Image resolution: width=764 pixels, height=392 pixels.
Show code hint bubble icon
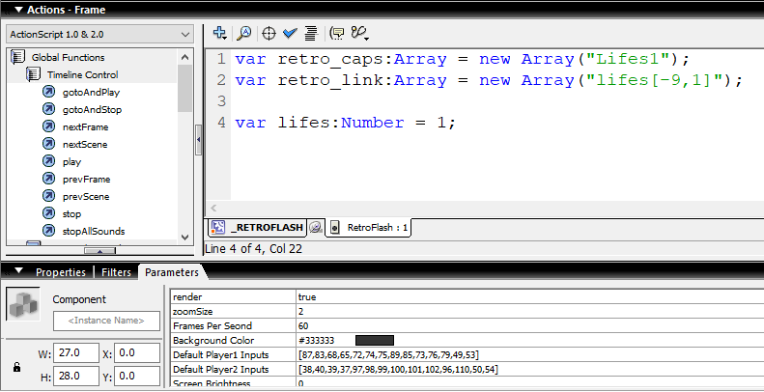click(337, 33)
